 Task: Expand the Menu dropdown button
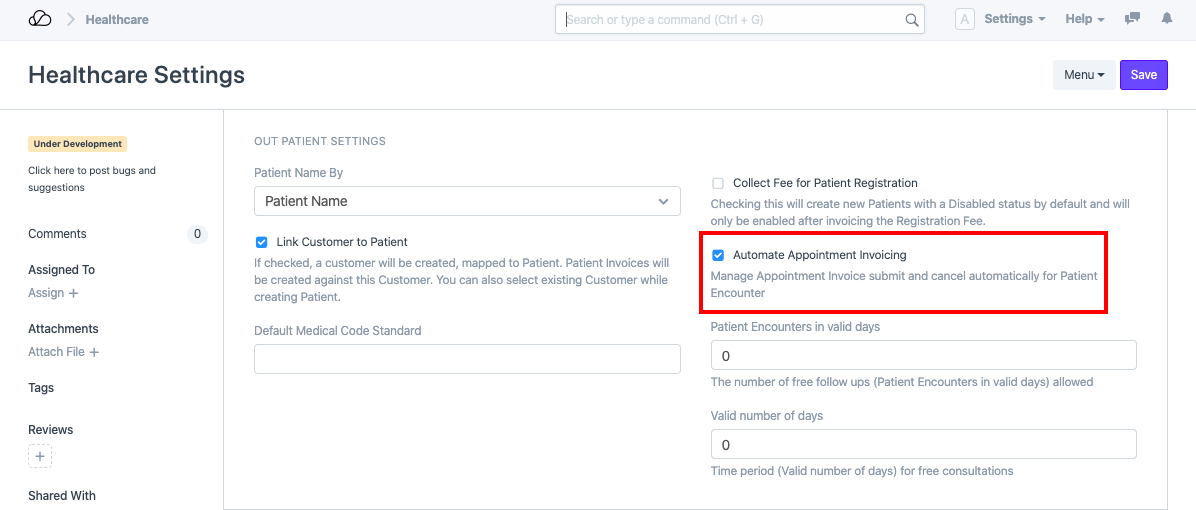tap(1084, 75)
